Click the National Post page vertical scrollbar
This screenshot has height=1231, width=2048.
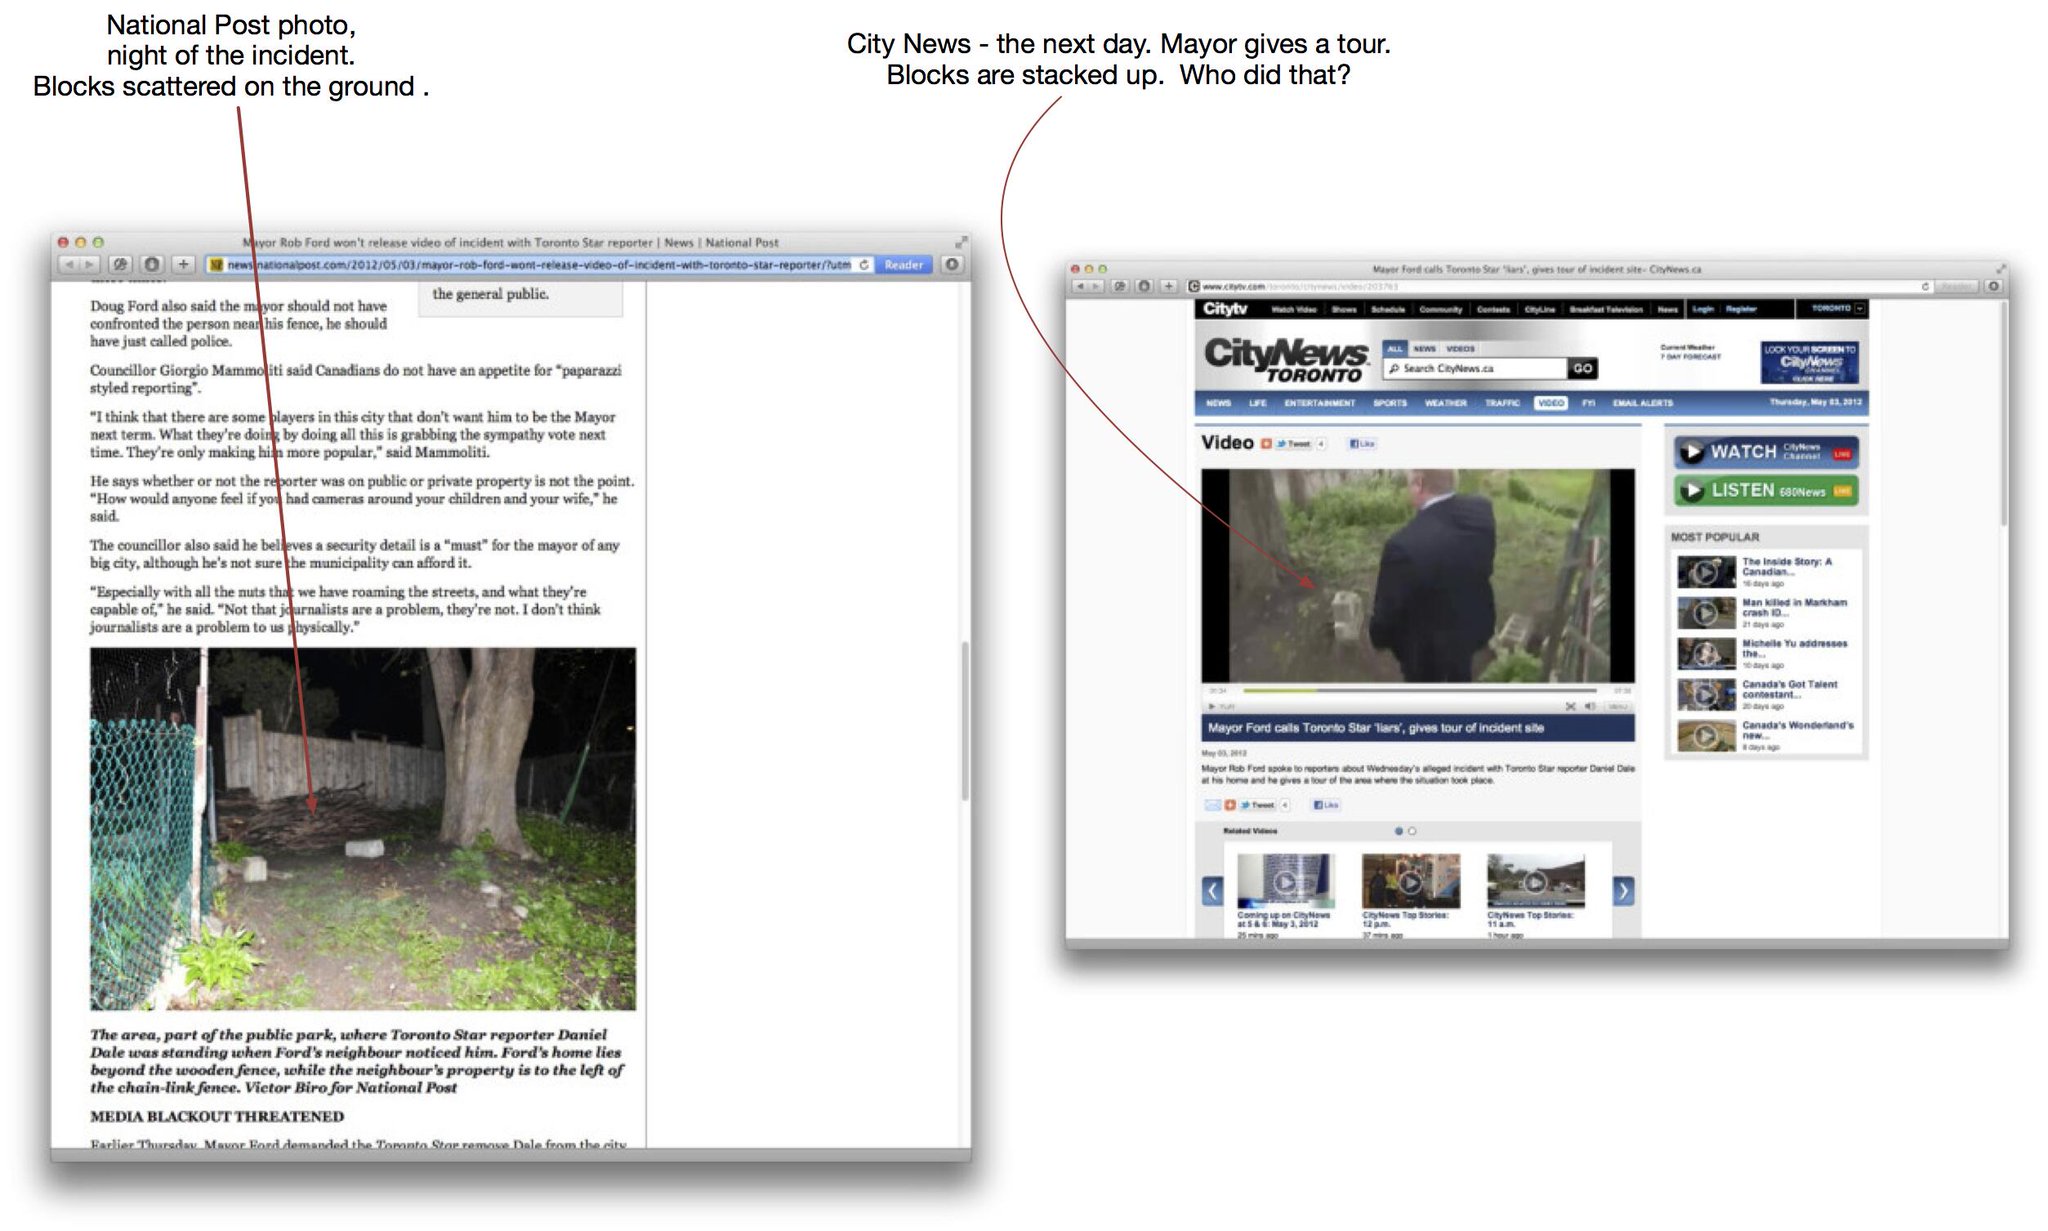965,720
